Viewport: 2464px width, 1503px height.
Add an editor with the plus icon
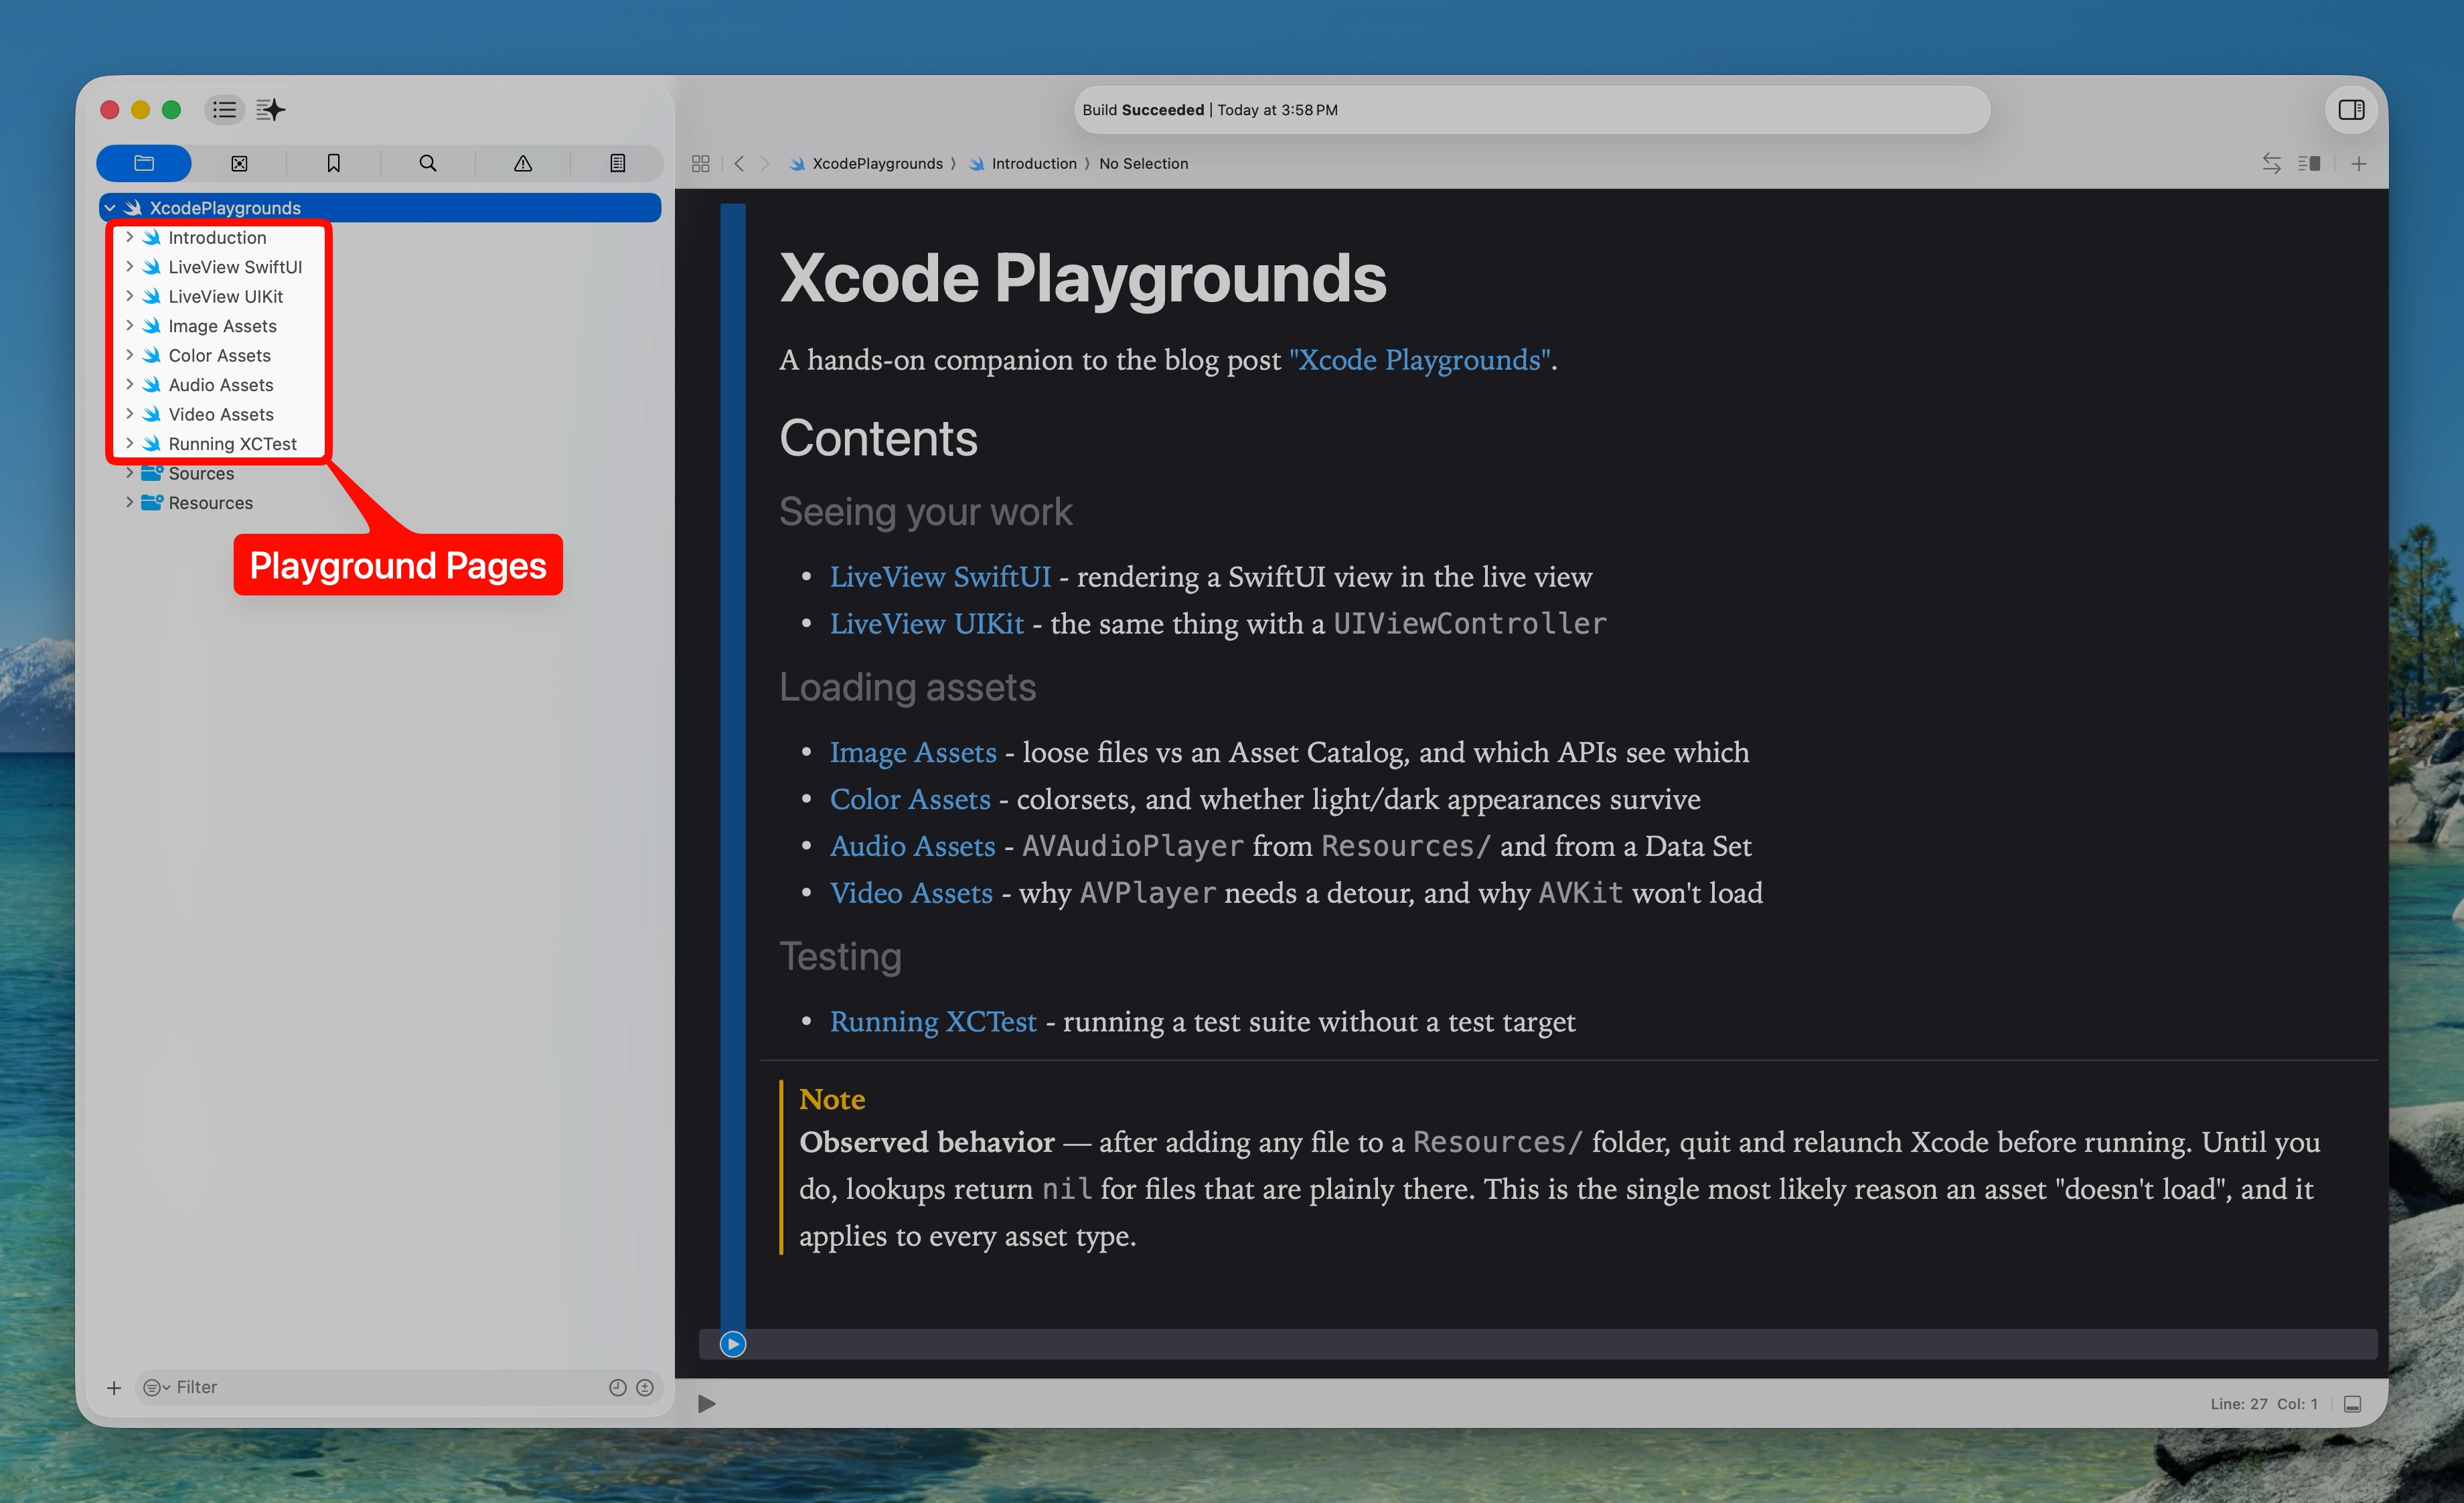coord(2358,163)
